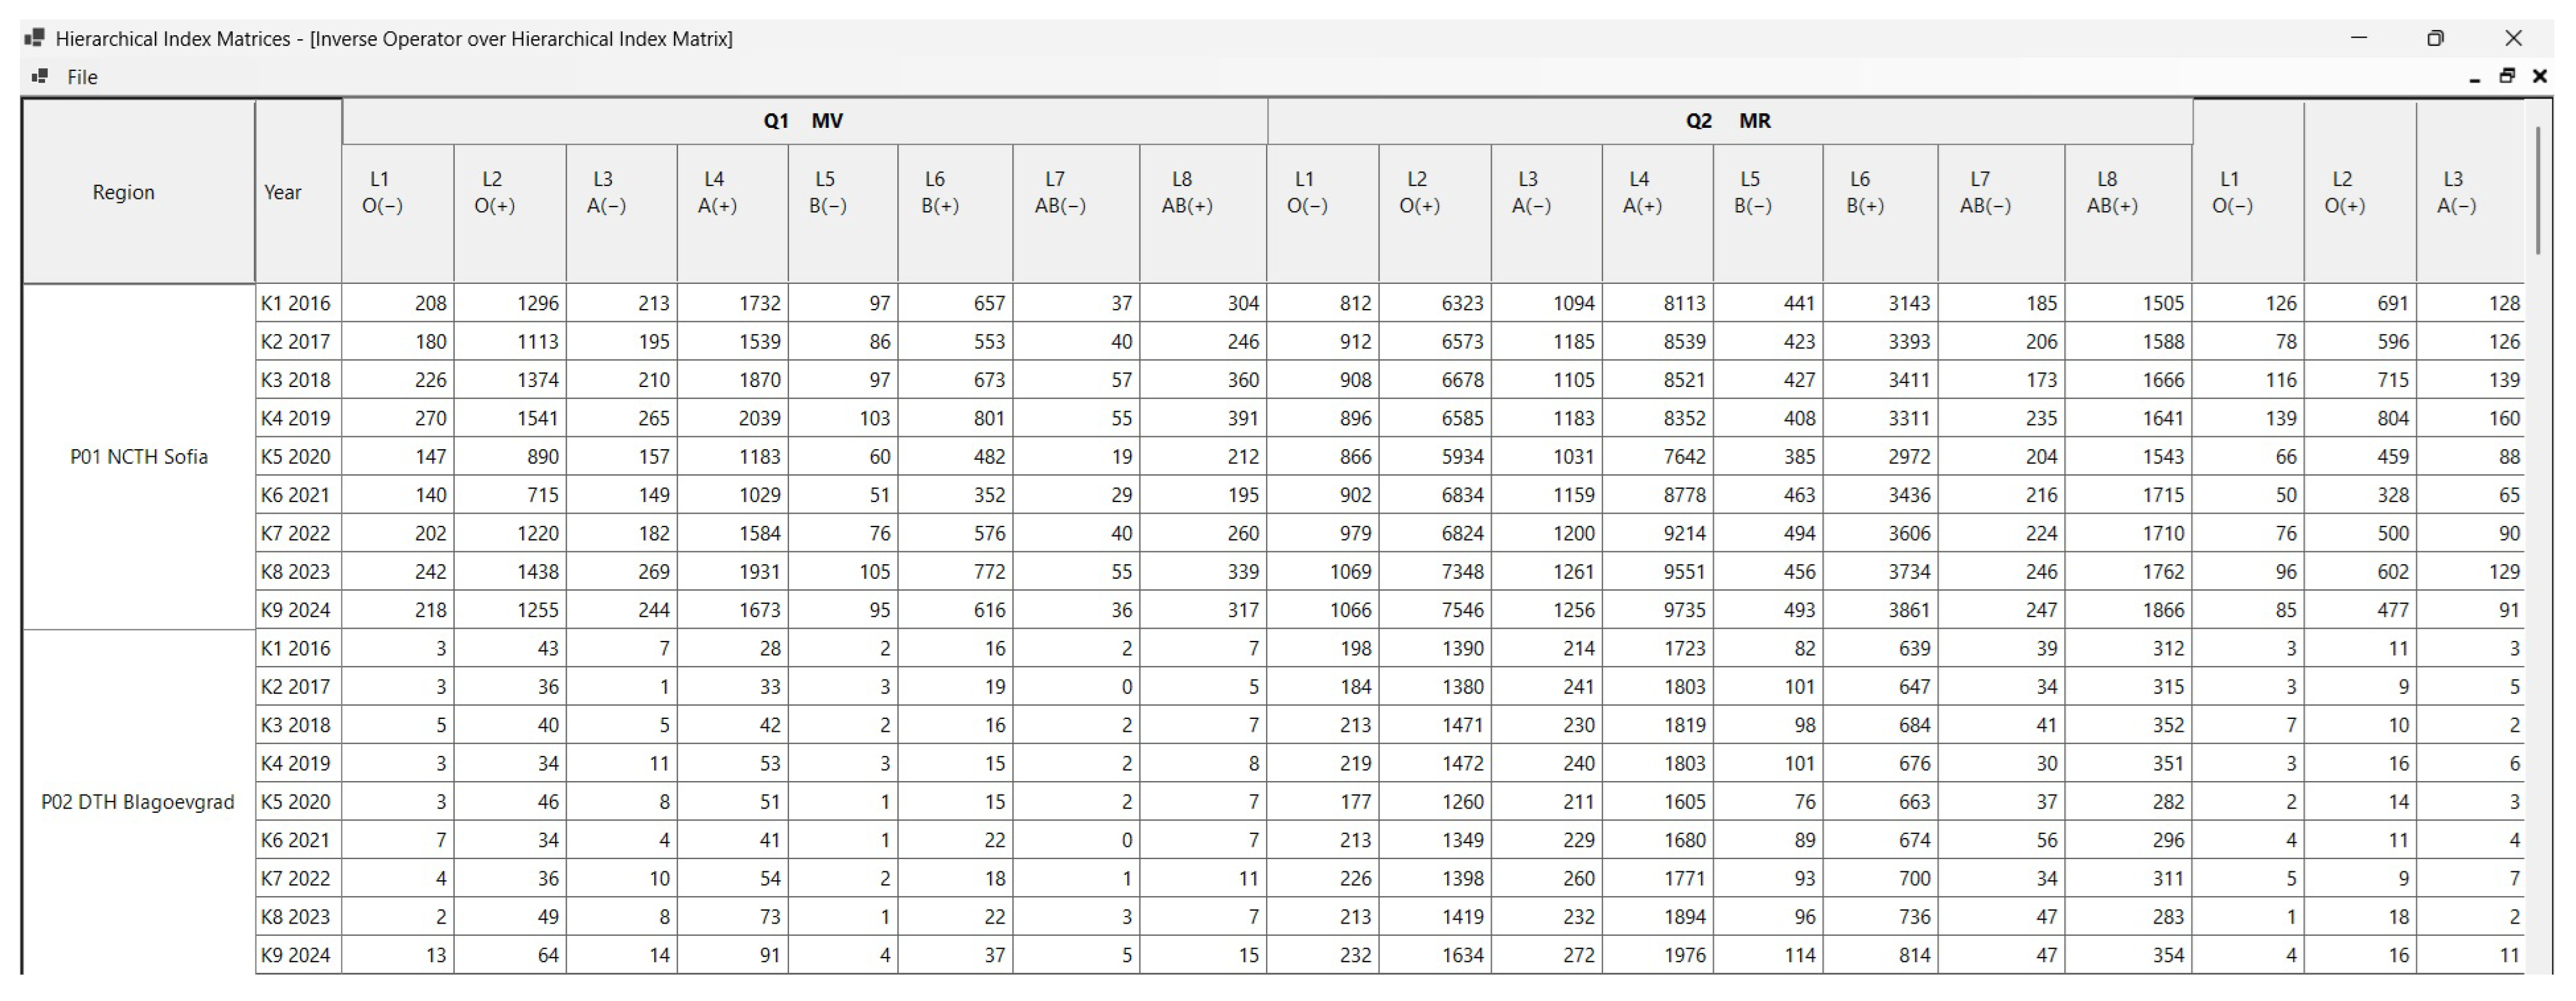The image size is (2576, 1001).
Task: Minimize the main application window
Action: (x=2359, y=38)
